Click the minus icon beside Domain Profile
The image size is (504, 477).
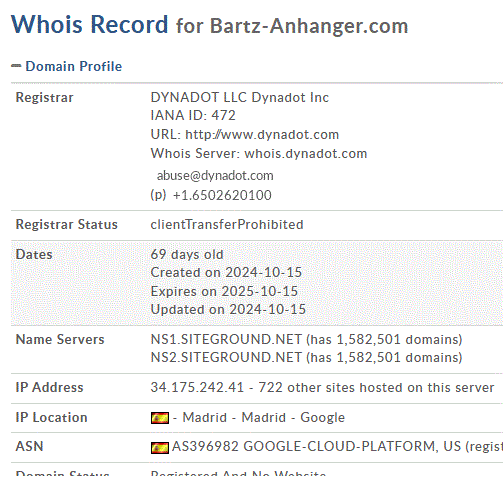pyautogui.click(x=16, y=66)
